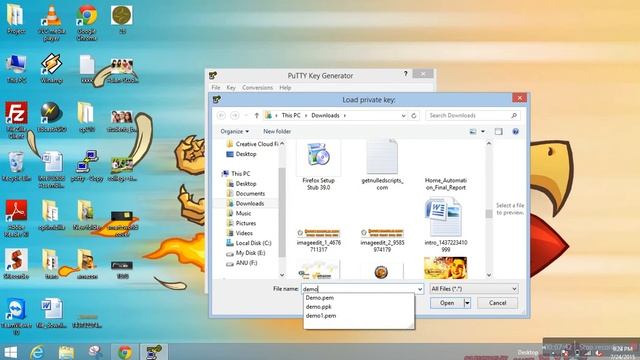Select Downloads in the address bar
This screenshot has height=360, width=640.
(x=325, y=116)
